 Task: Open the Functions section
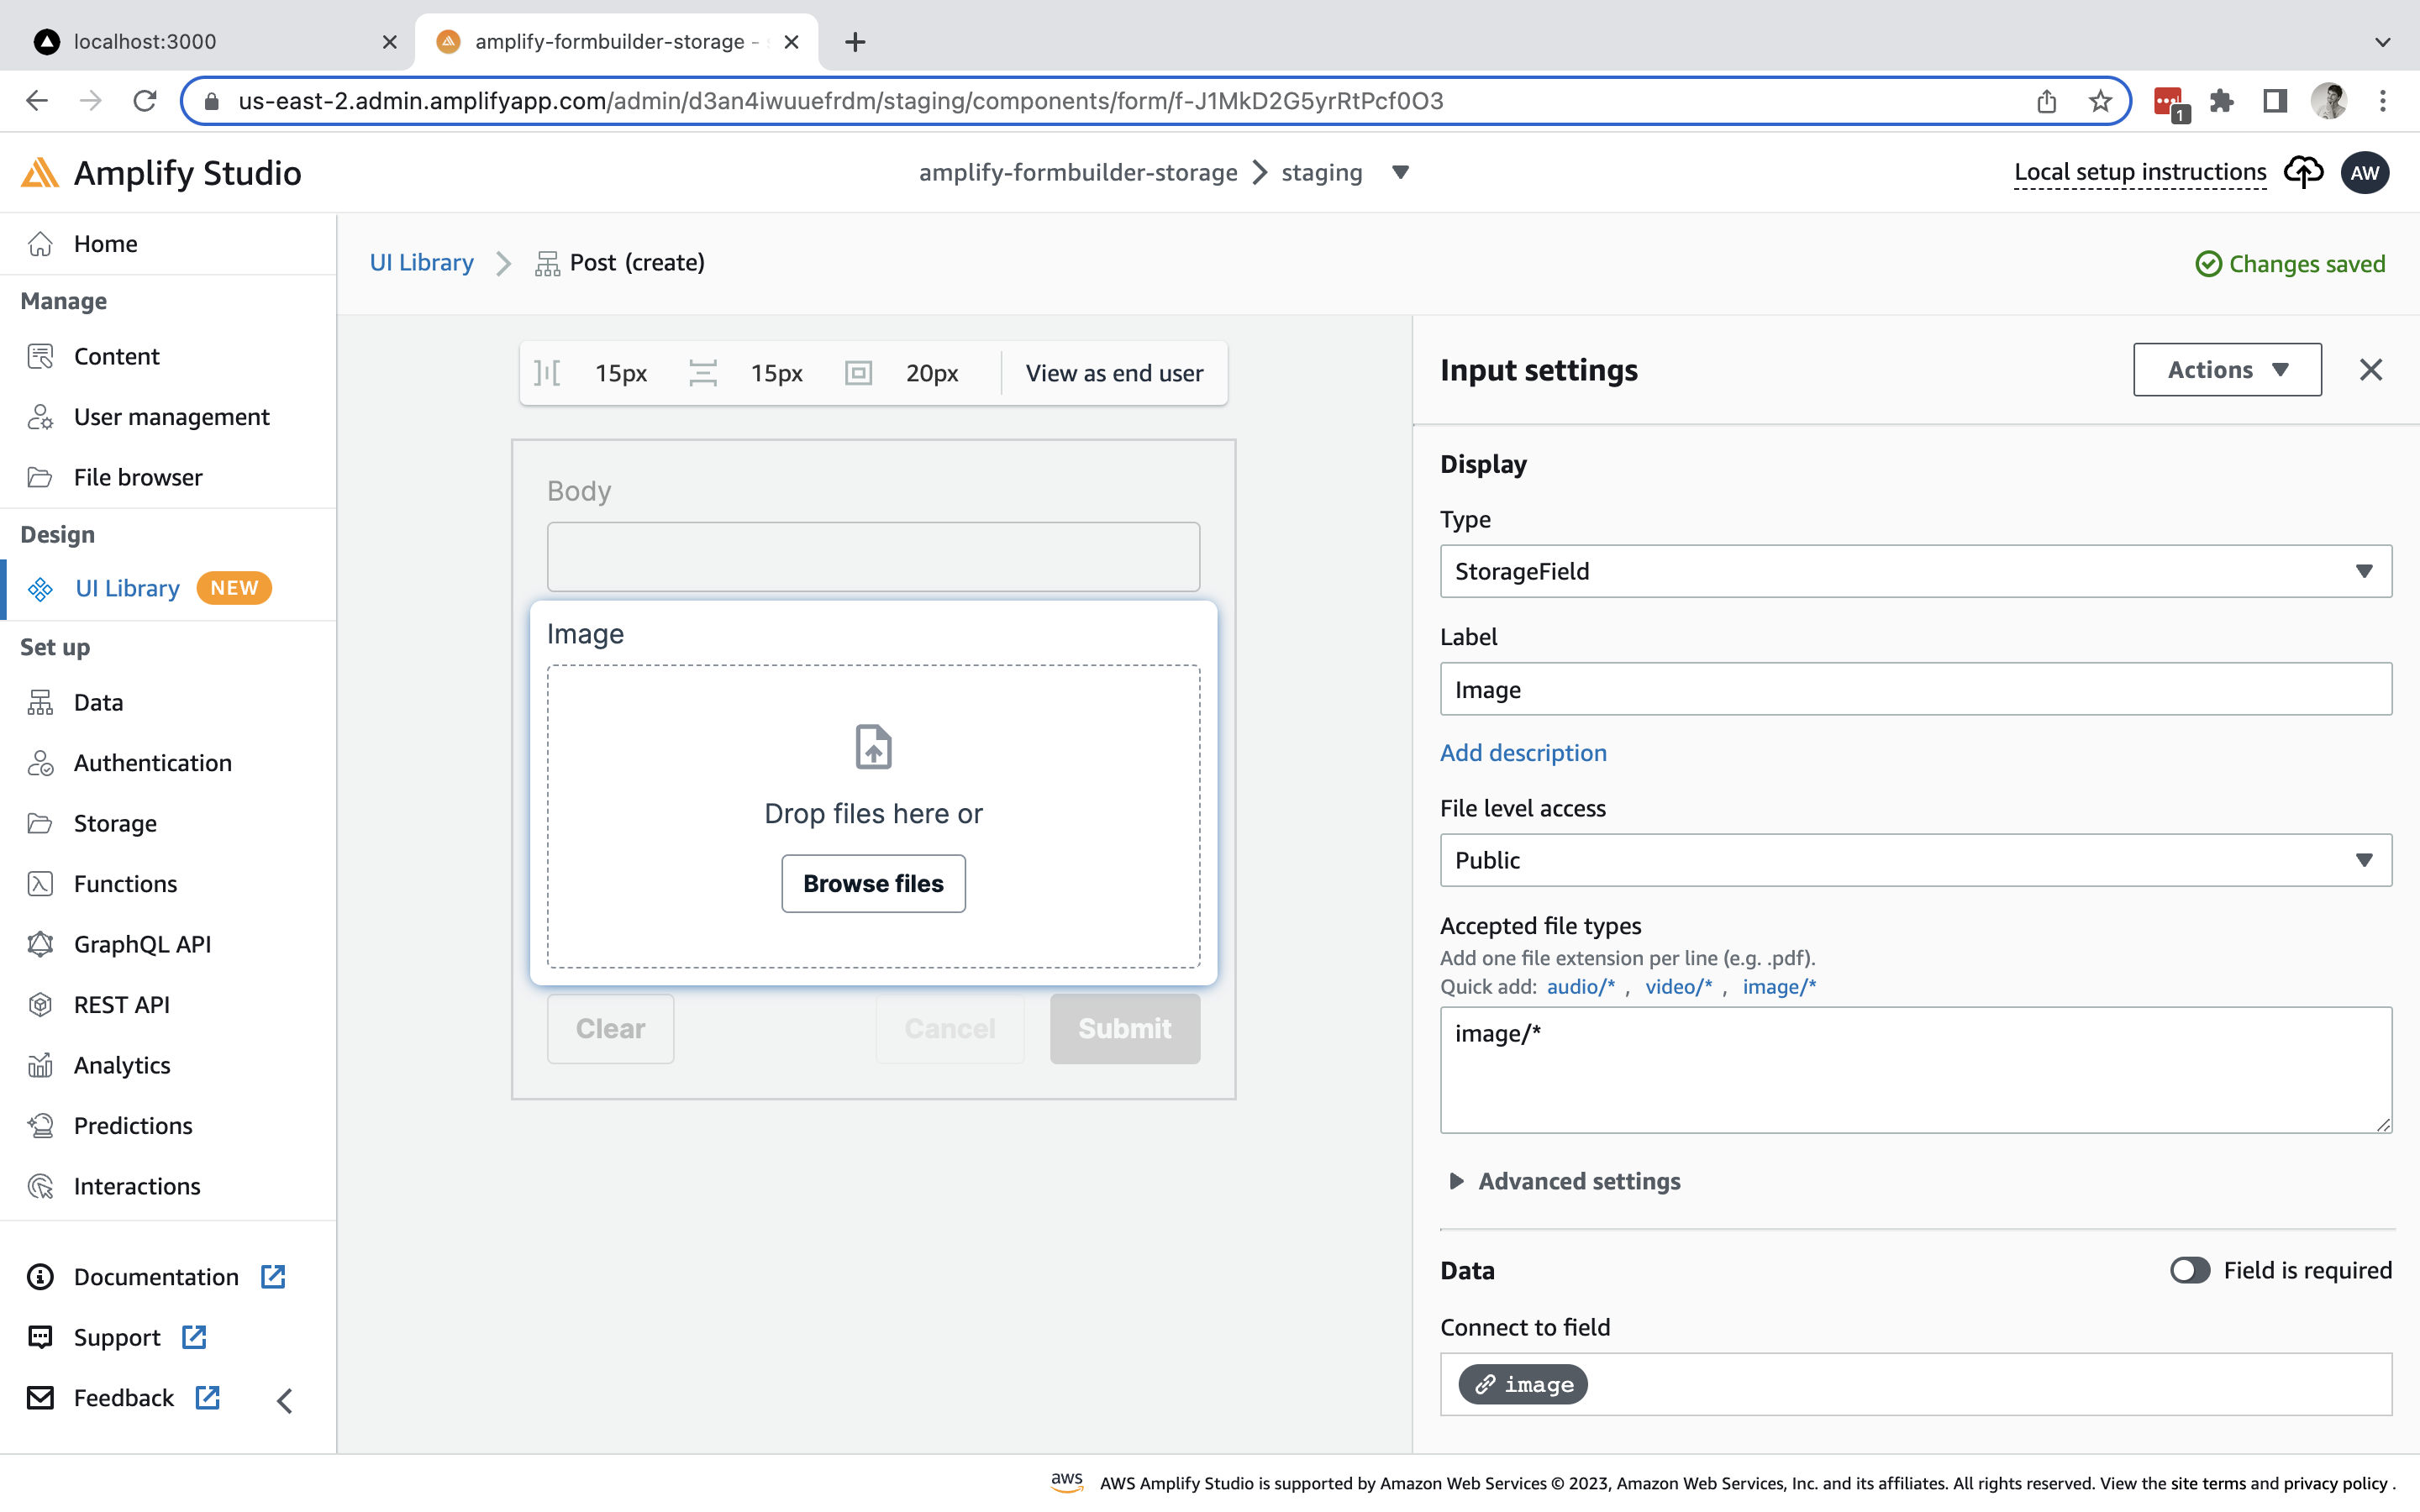click(x=125, y=883)
